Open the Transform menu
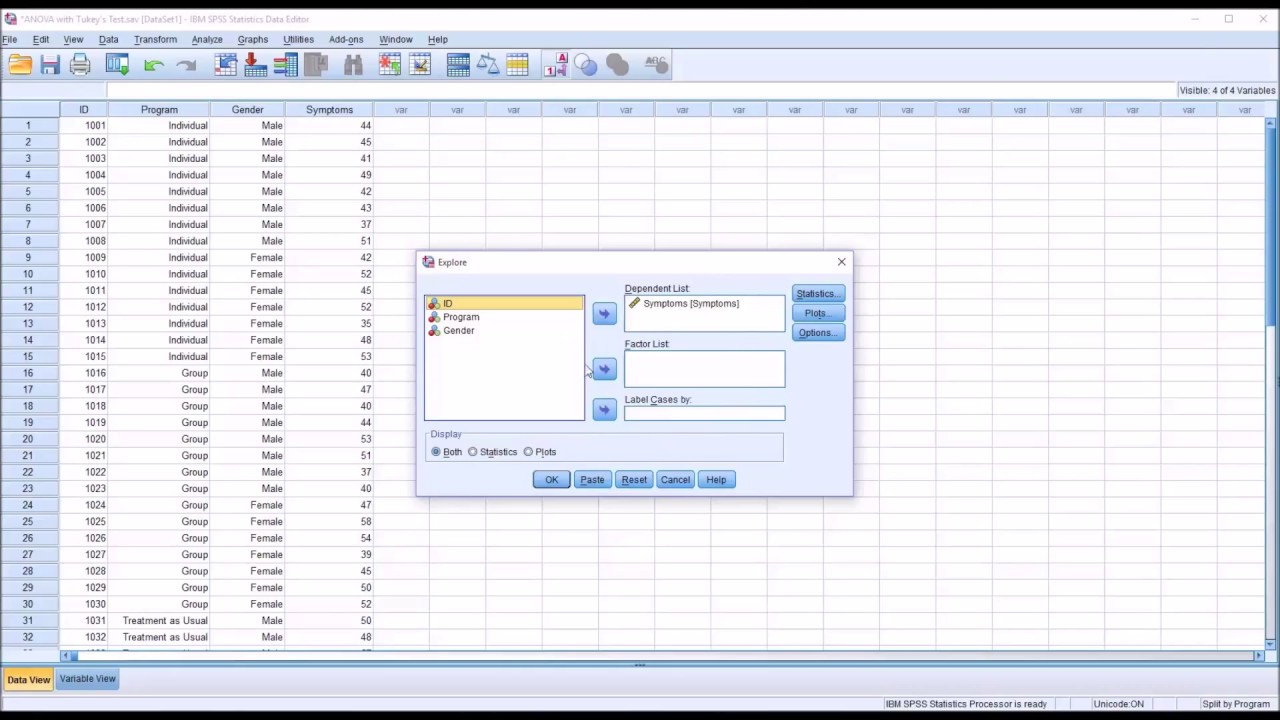The image size is (1280, 720). (155, 39)
